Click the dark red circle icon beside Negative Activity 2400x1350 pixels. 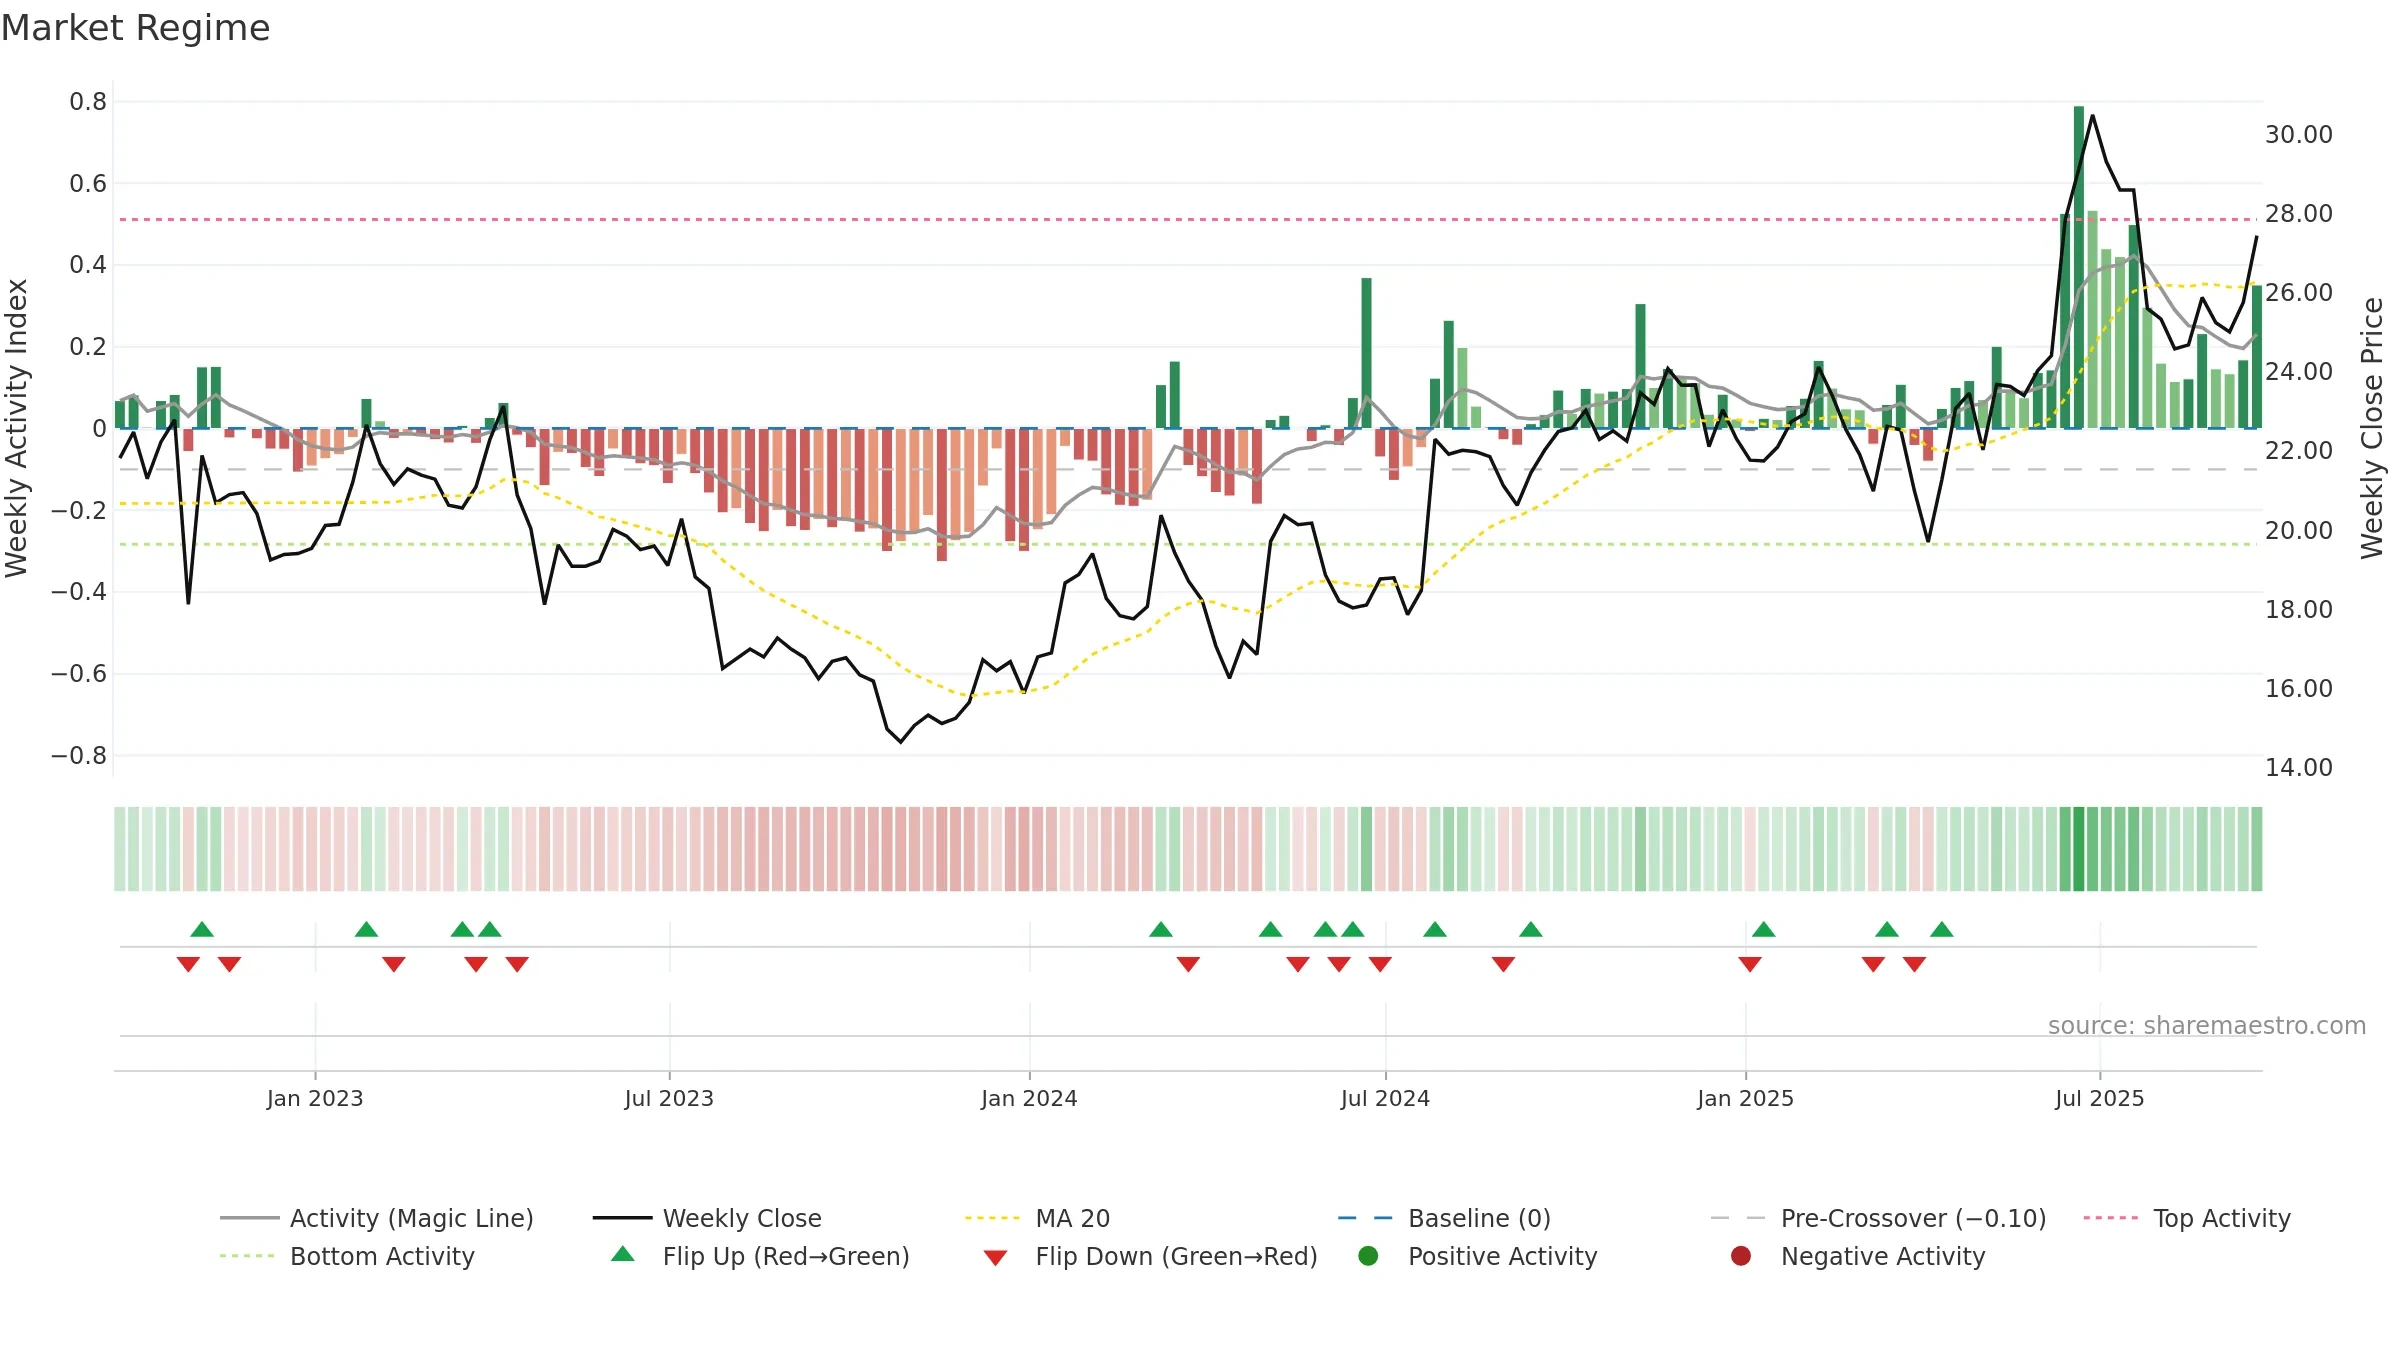tap(1741, 1256)
